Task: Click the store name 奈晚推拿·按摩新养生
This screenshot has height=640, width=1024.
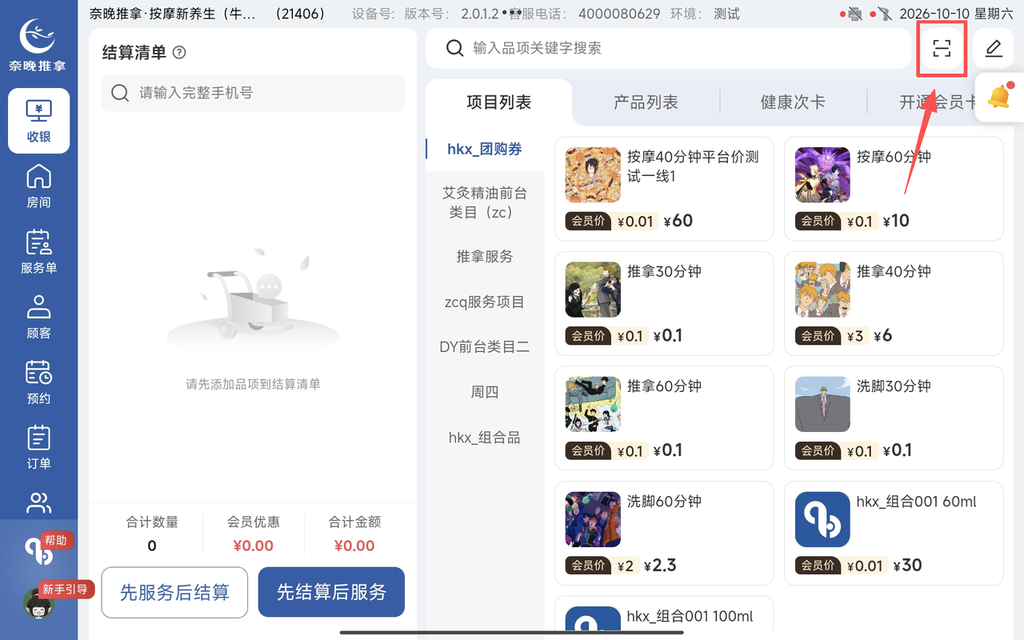Action: click(x=172, y=14)
